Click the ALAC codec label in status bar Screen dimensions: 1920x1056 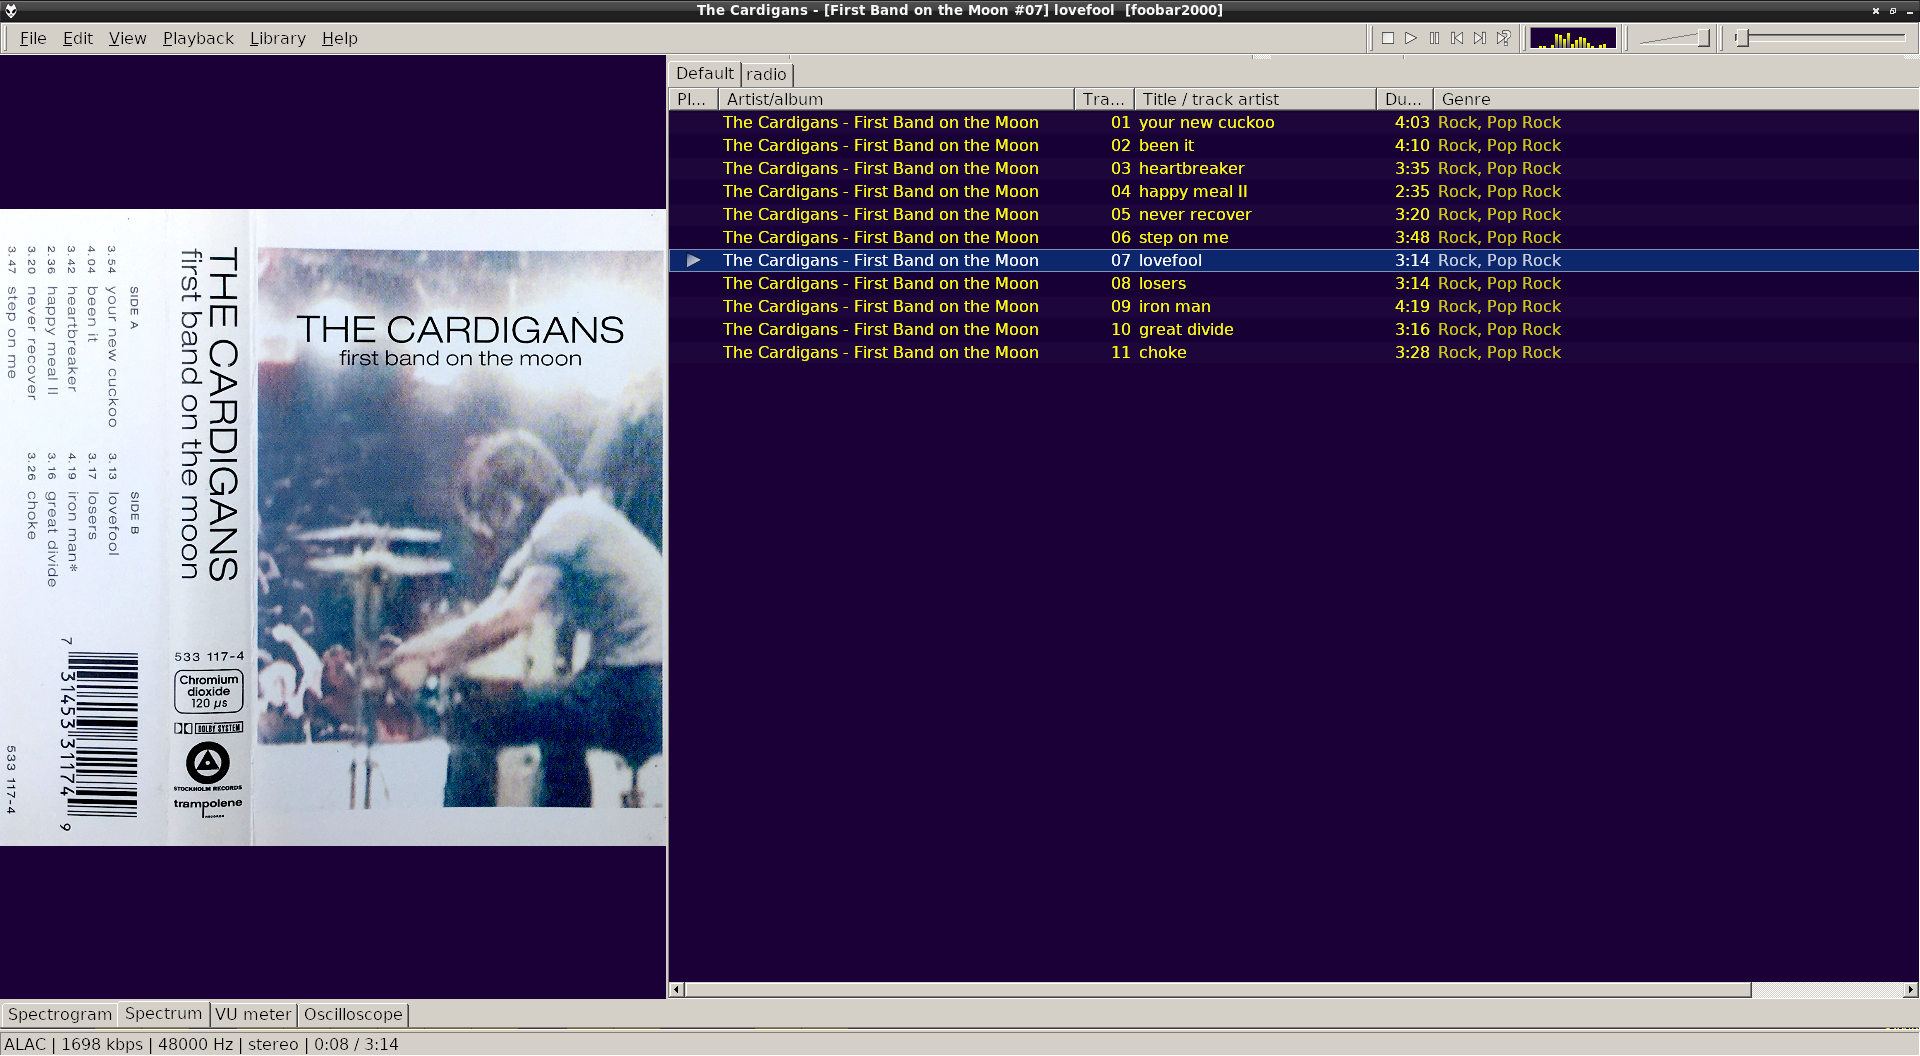(25, 1044)
